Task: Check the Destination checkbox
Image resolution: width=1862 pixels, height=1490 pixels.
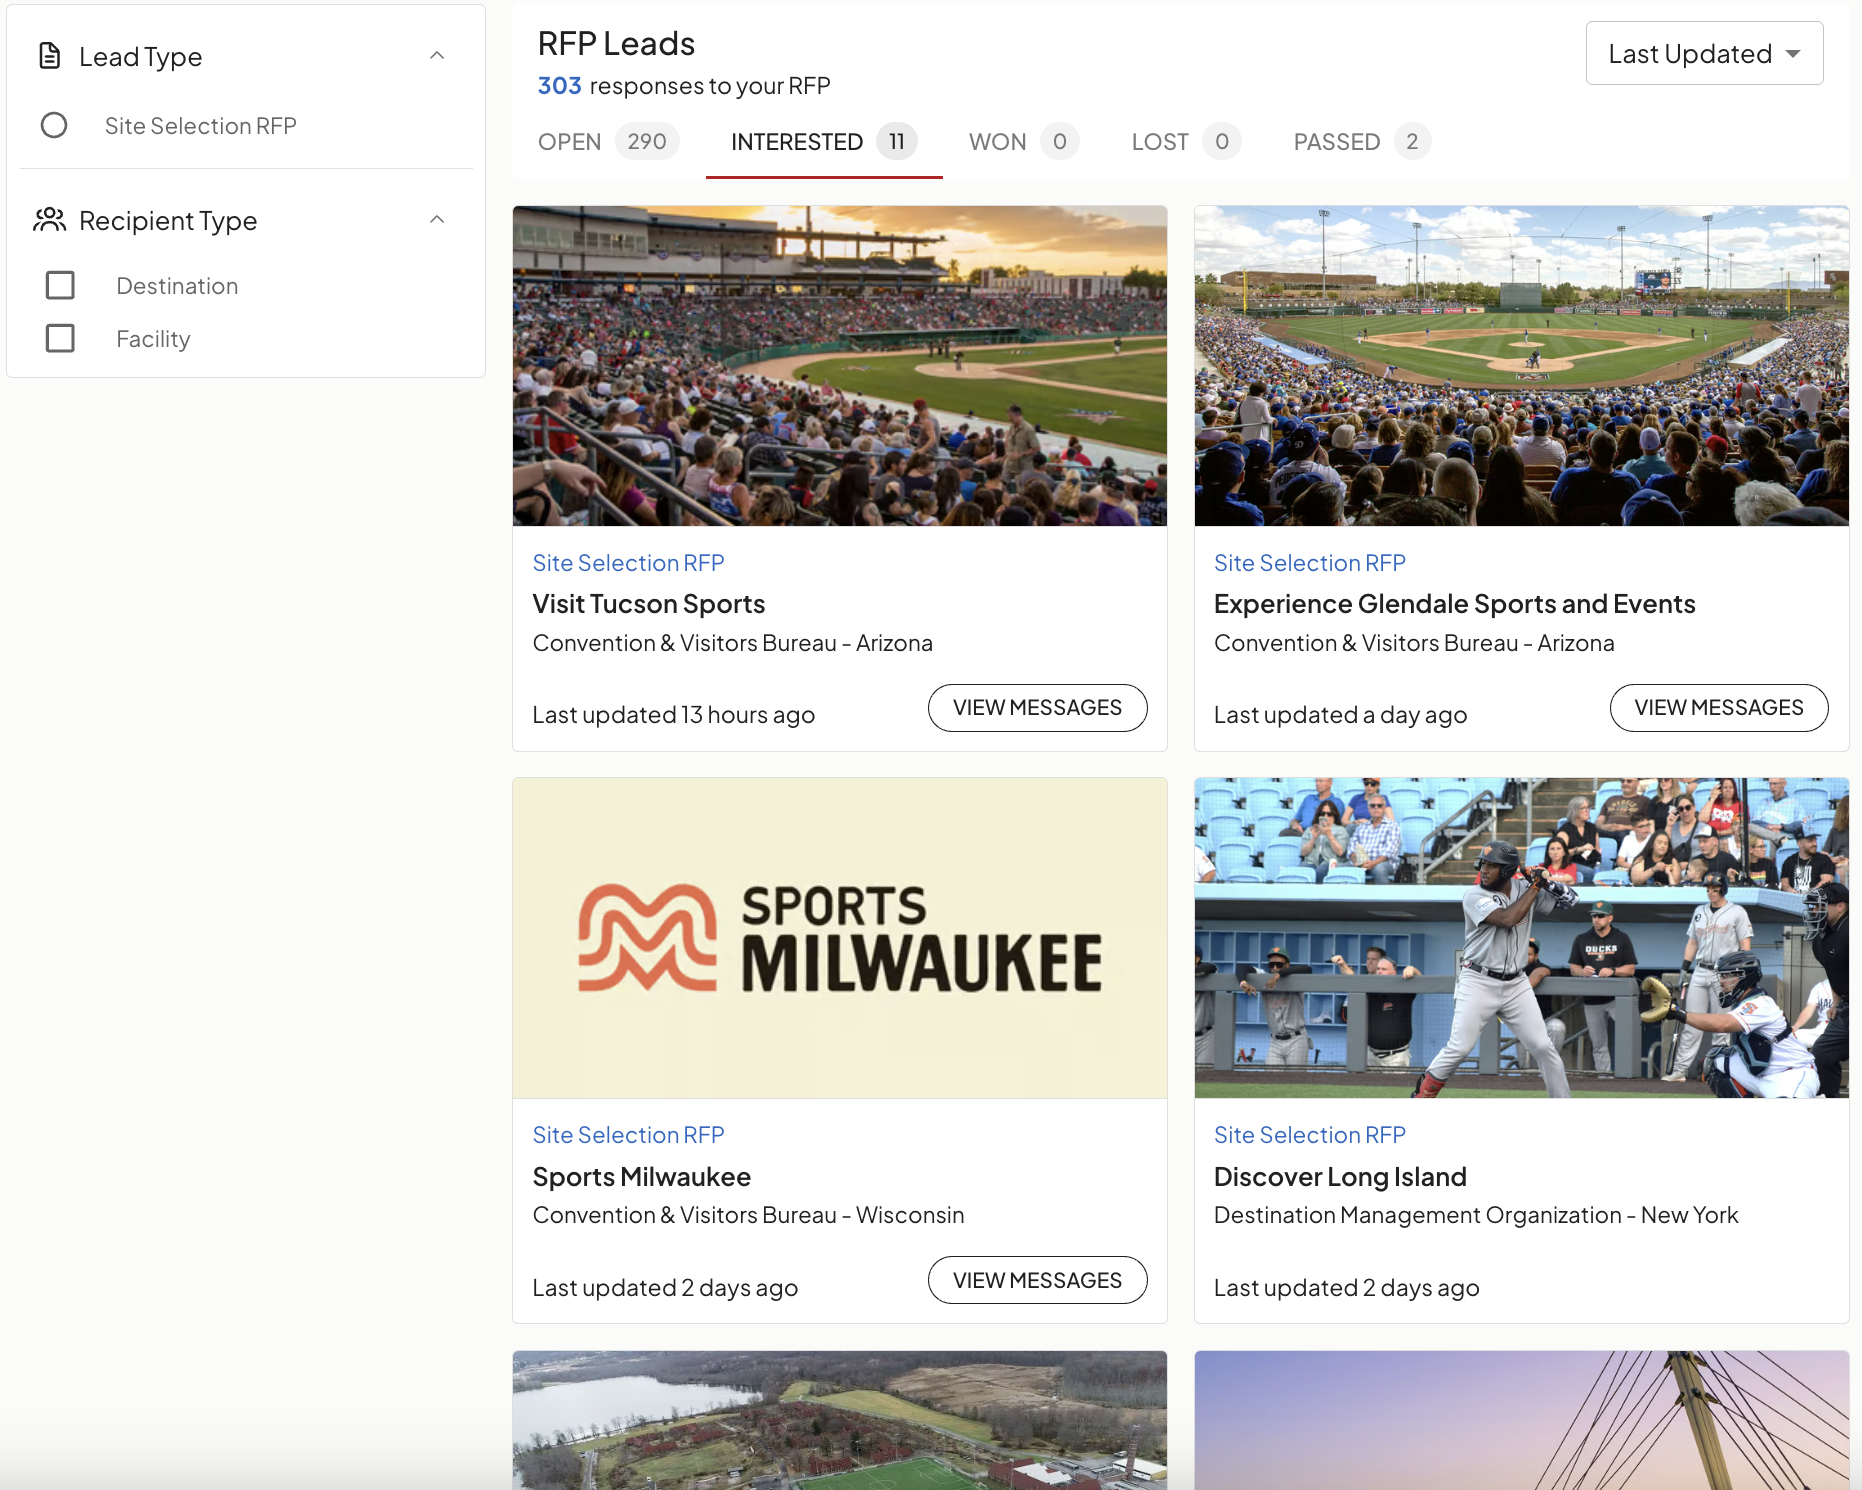Action: (60, 285)
